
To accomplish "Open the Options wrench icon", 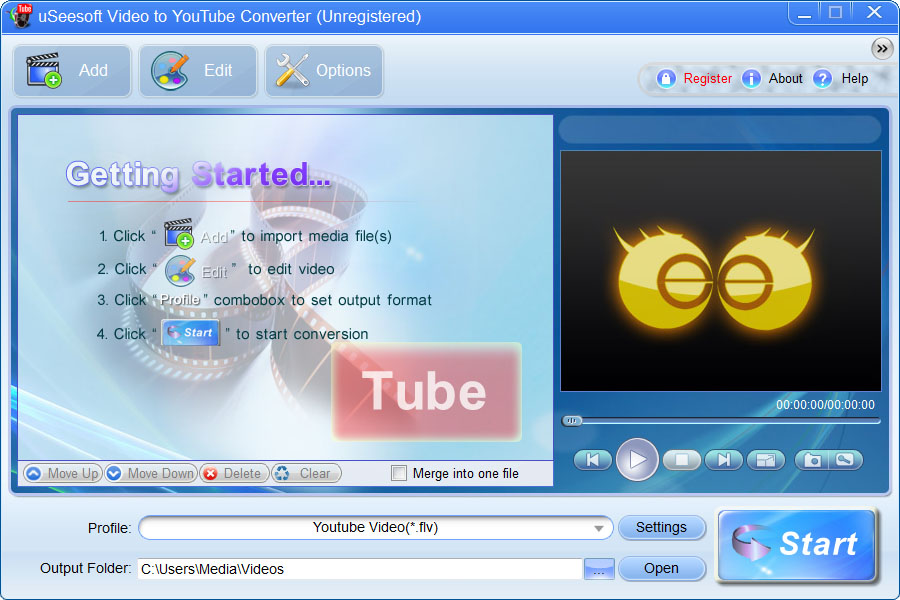I will [324, 71].
